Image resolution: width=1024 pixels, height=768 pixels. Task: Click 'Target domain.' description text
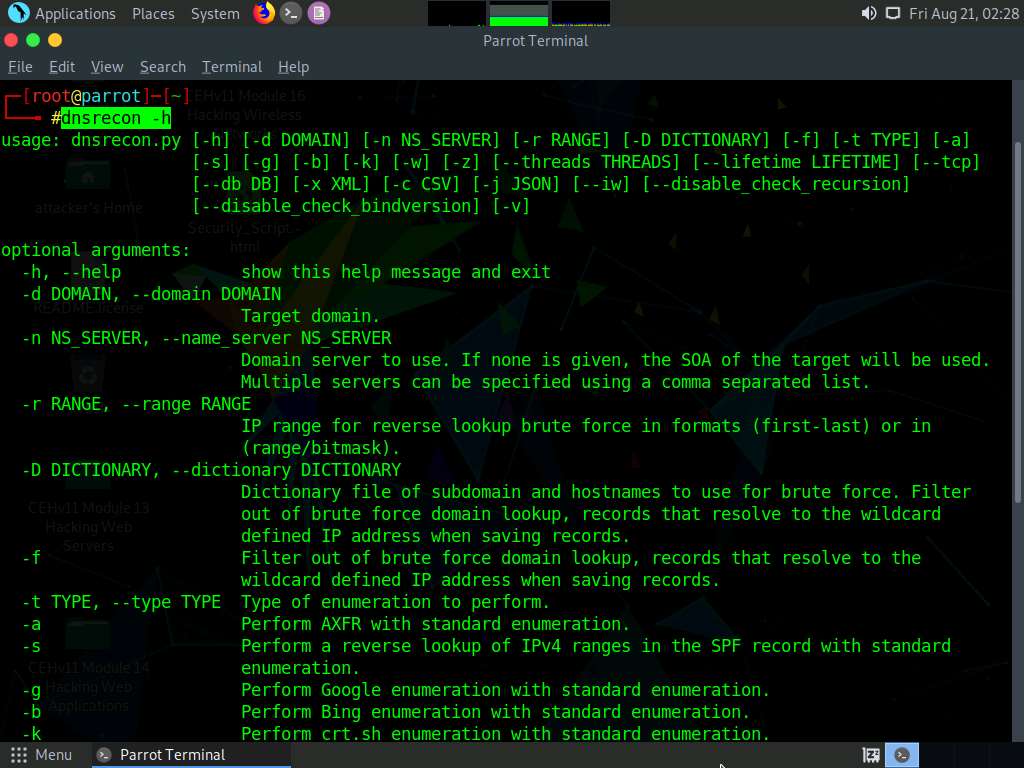pyautogui.click(x=310, y=316)
